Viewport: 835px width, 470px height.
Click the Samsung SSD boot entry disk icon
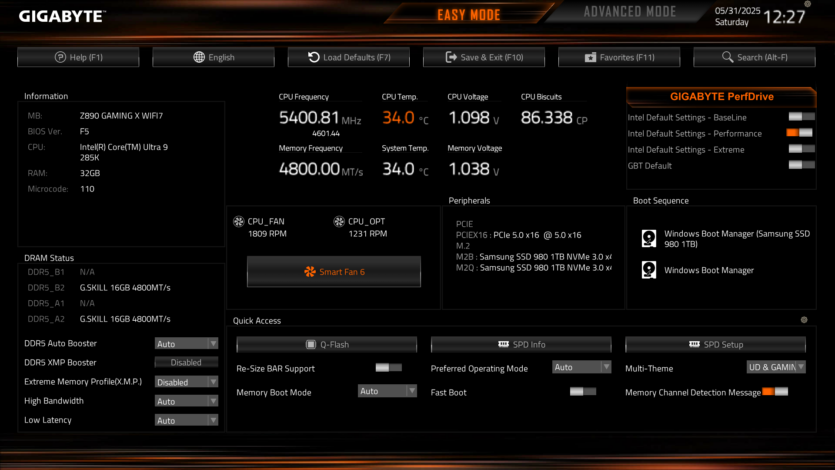pos(649,238)
